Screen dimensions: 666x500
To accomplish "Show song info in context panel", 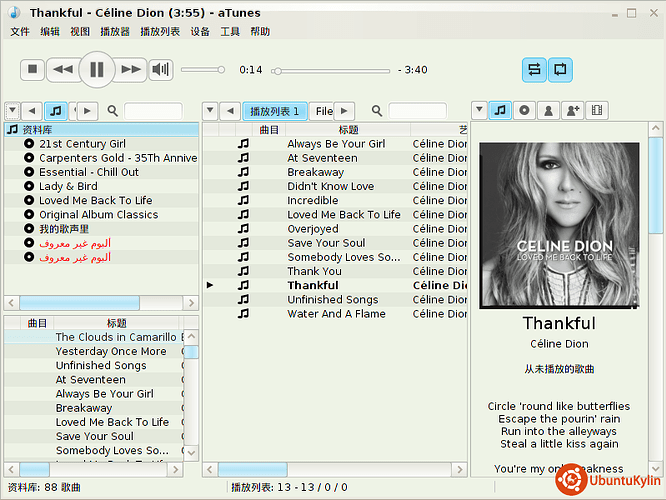I will click(x=500, y=110).
